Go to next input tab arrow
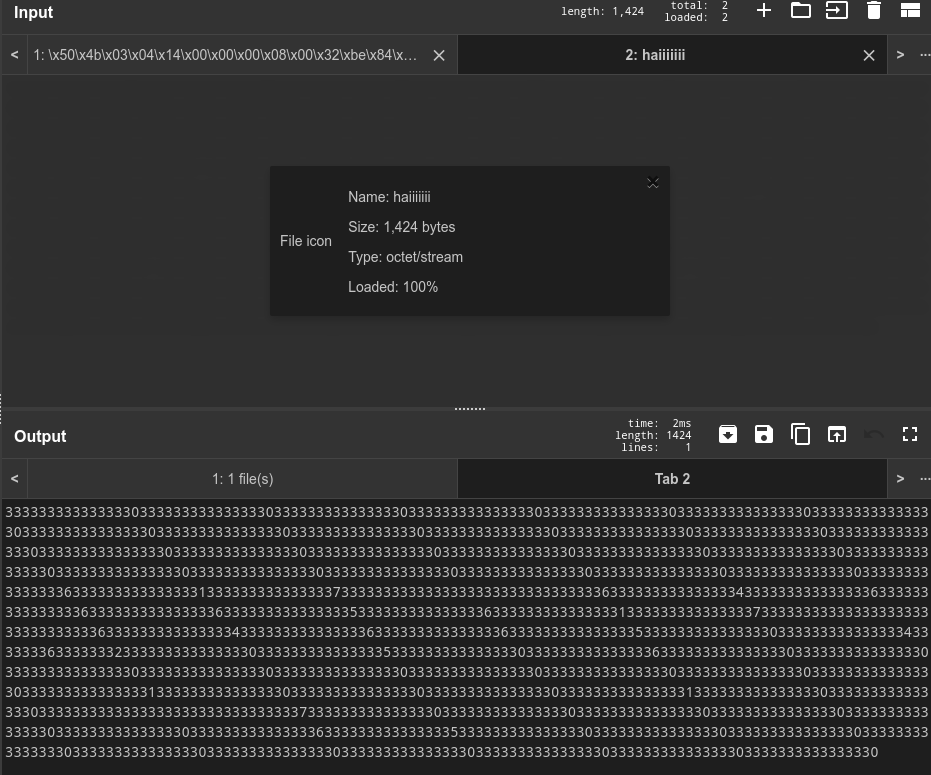 pos(900,55)
